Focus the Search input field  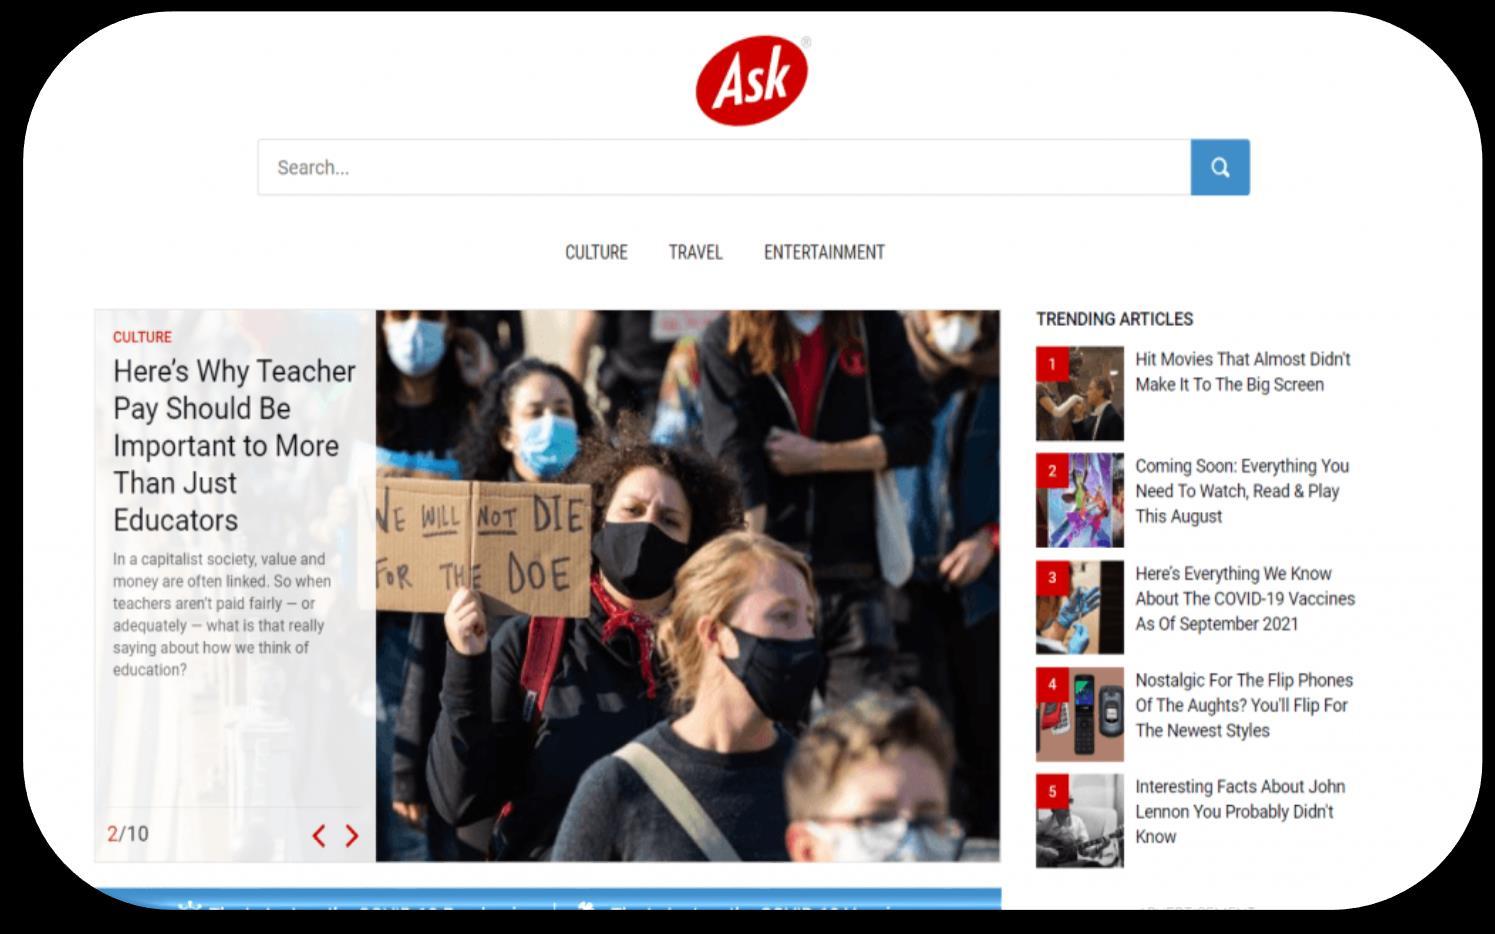pyautogui.click(x=724, y=167)
